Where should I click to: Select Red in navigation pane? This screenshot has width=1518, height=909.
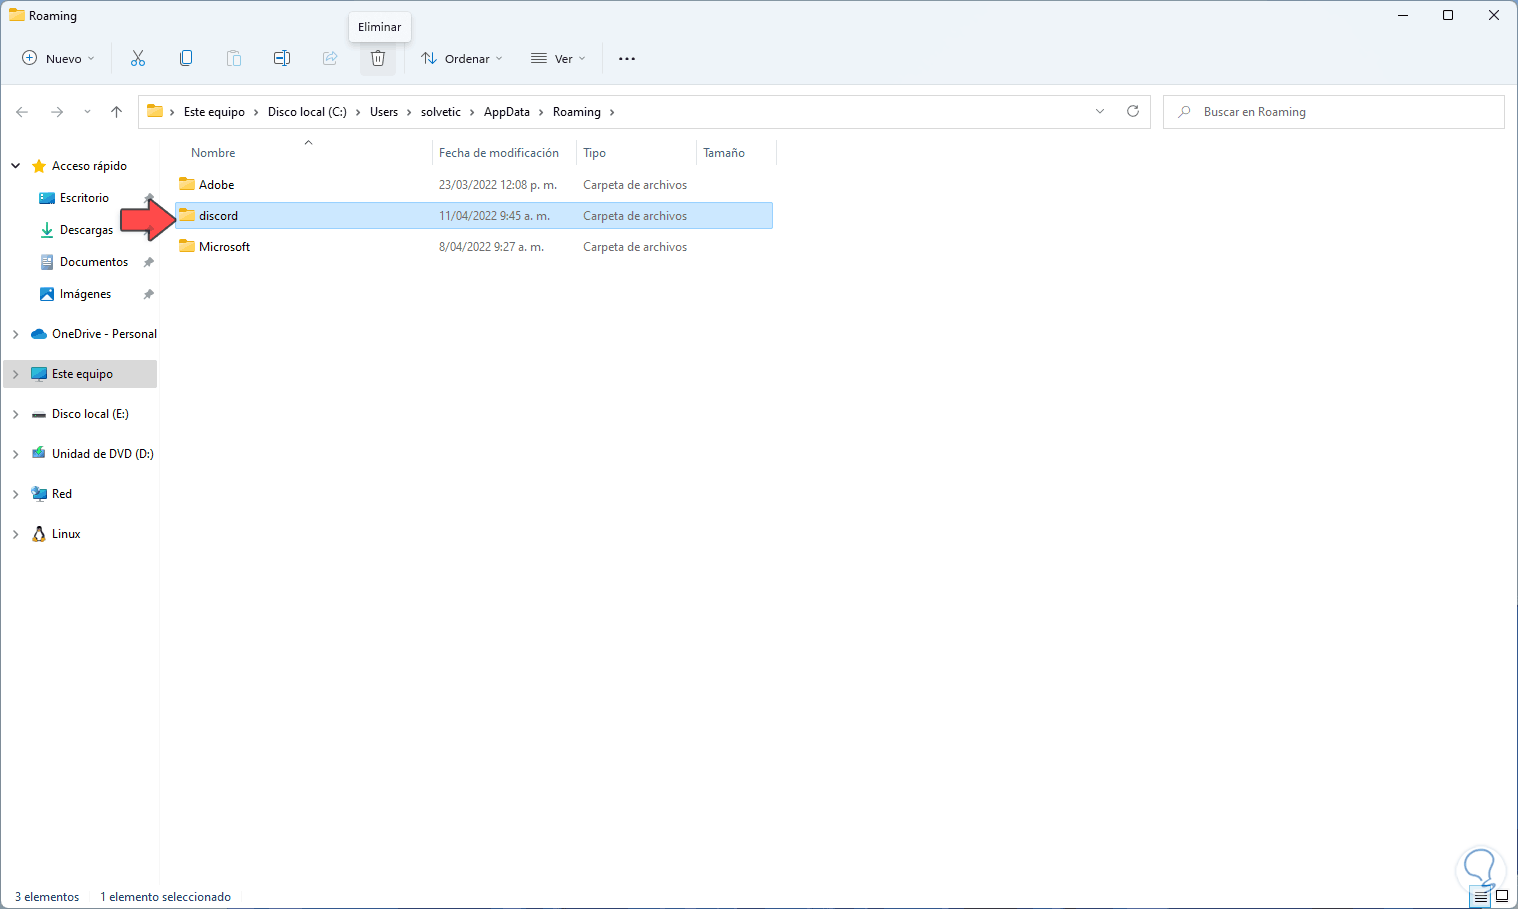coord(62,494)
